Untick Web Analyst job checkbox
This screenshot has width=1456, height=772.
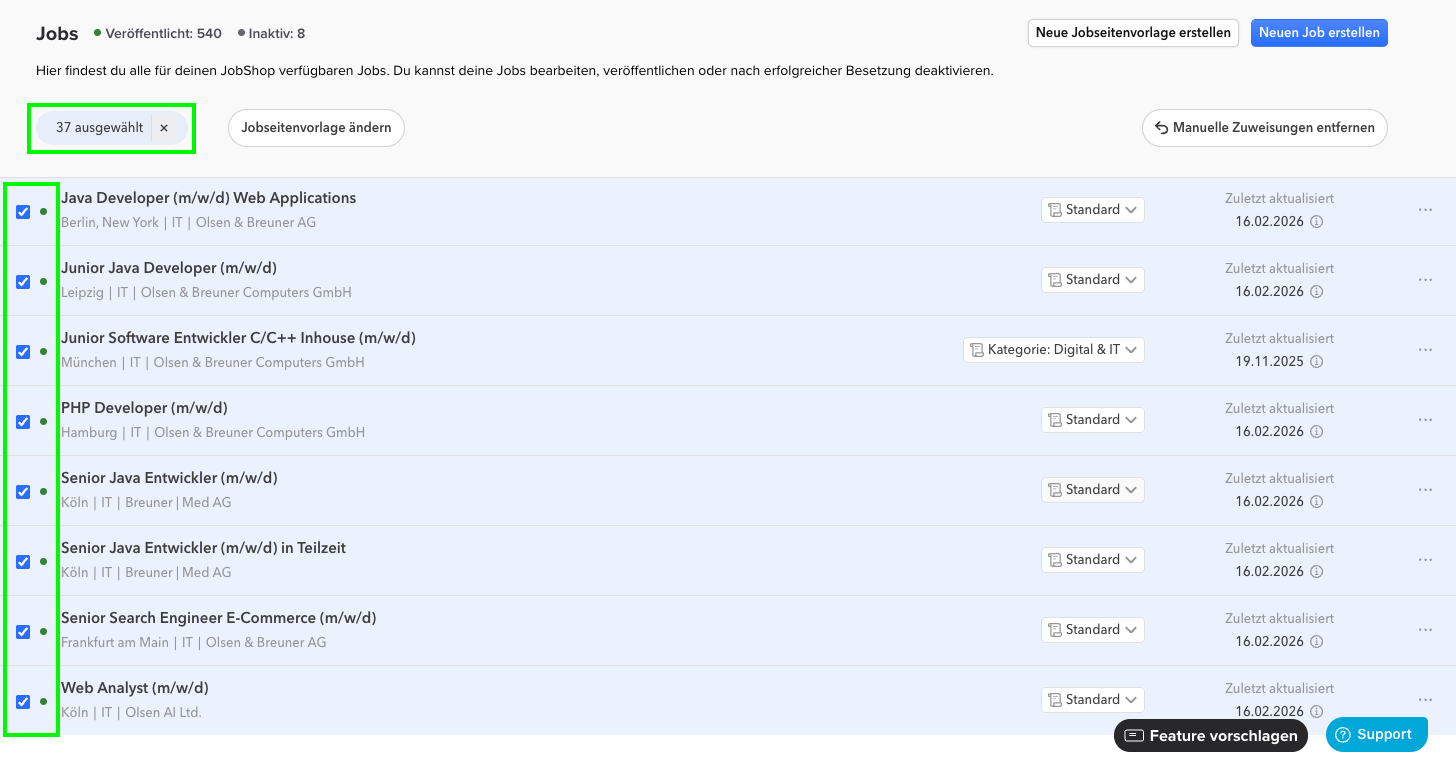click(x=23, y=702)
